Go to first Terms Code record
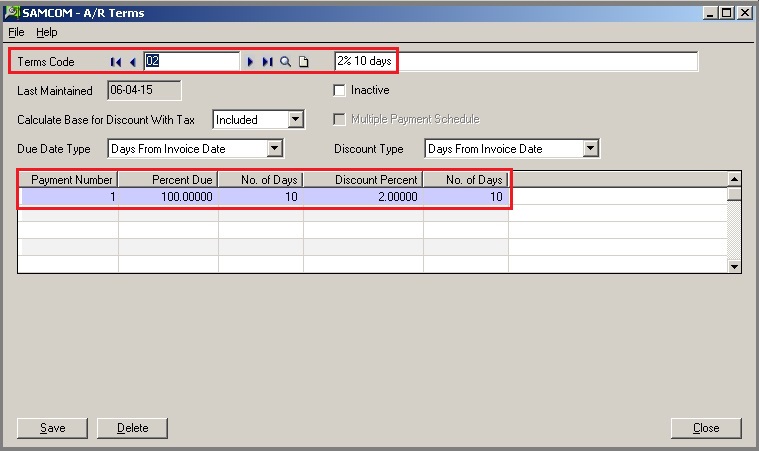 [x=116, y=62]
